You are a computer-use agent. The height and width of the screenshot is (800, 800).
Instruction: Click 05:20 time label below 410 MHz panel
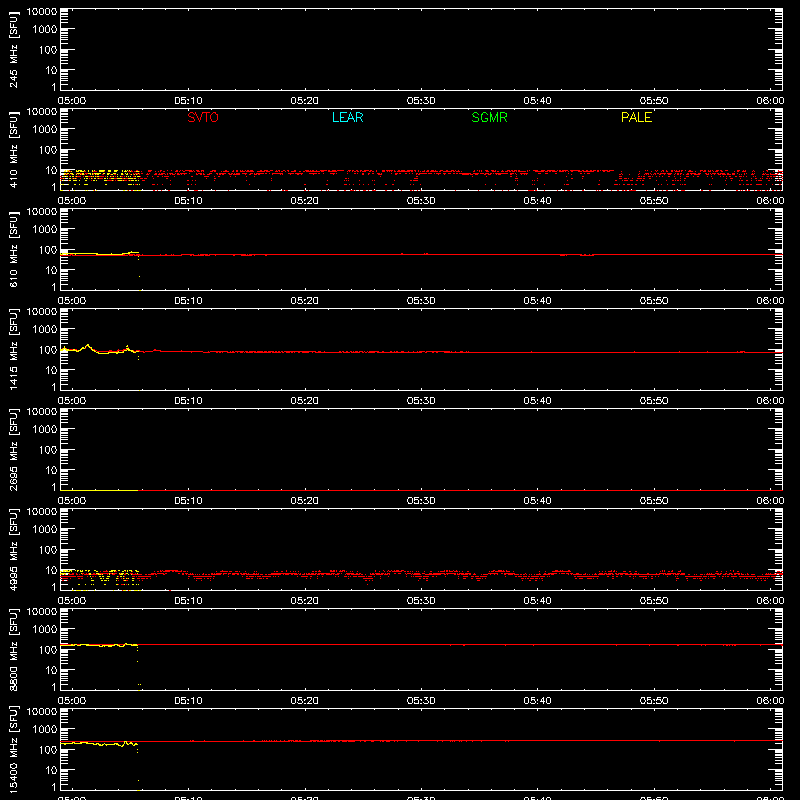(x=305, y=201)
